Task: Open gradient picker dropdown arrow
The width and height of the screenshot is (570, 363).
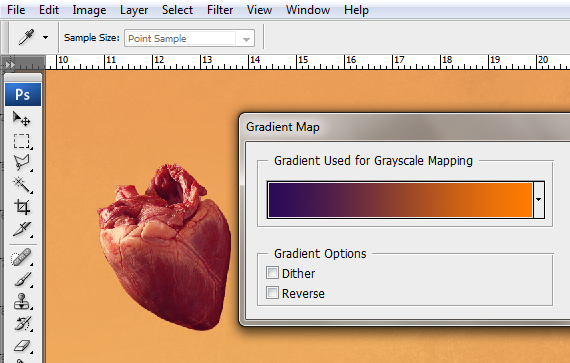Action: pos(539,199)
